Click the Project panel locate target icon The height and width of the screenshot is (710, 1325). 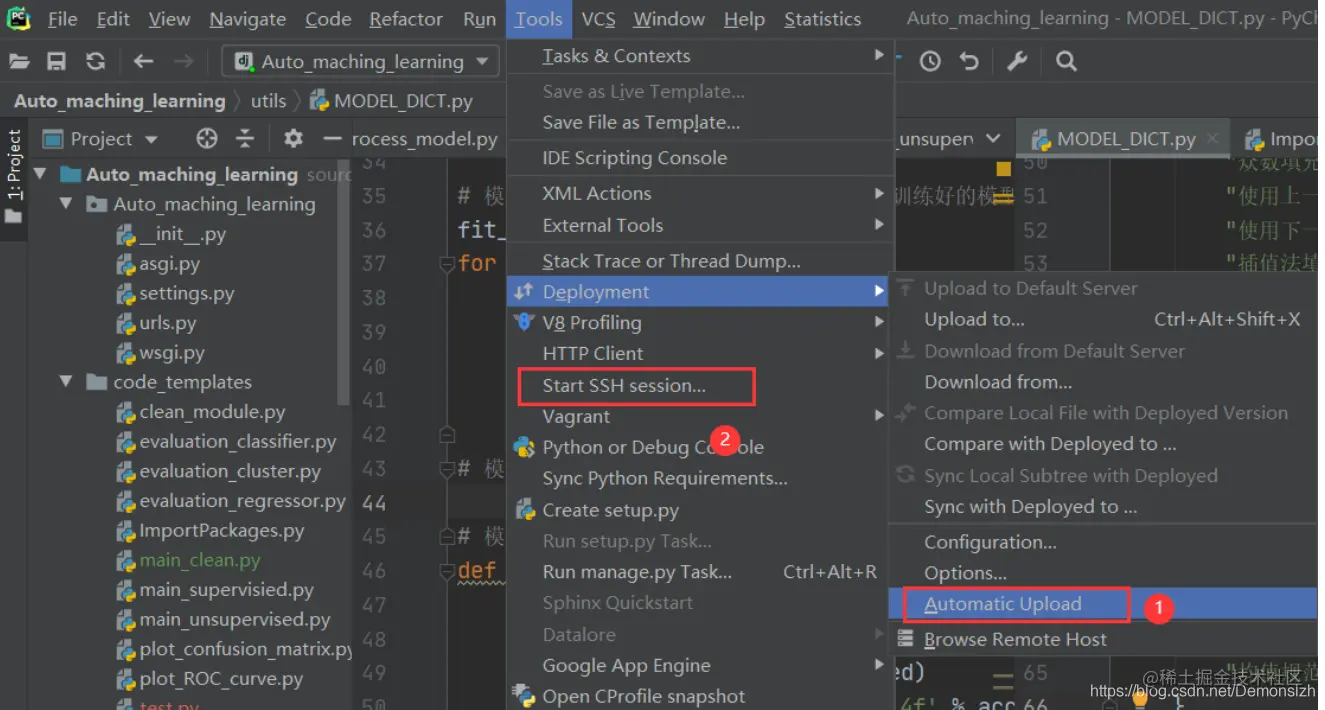(207, 139)
